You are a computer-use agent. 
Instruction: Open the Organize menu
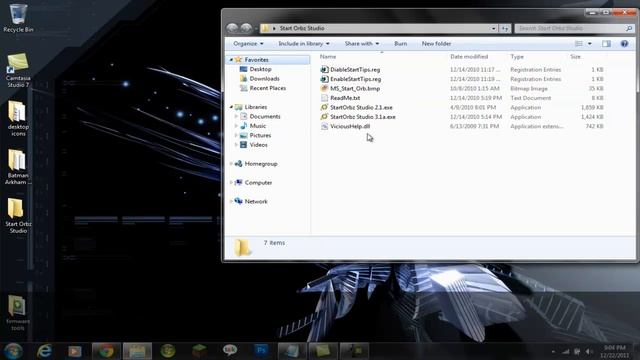(248, 44)
